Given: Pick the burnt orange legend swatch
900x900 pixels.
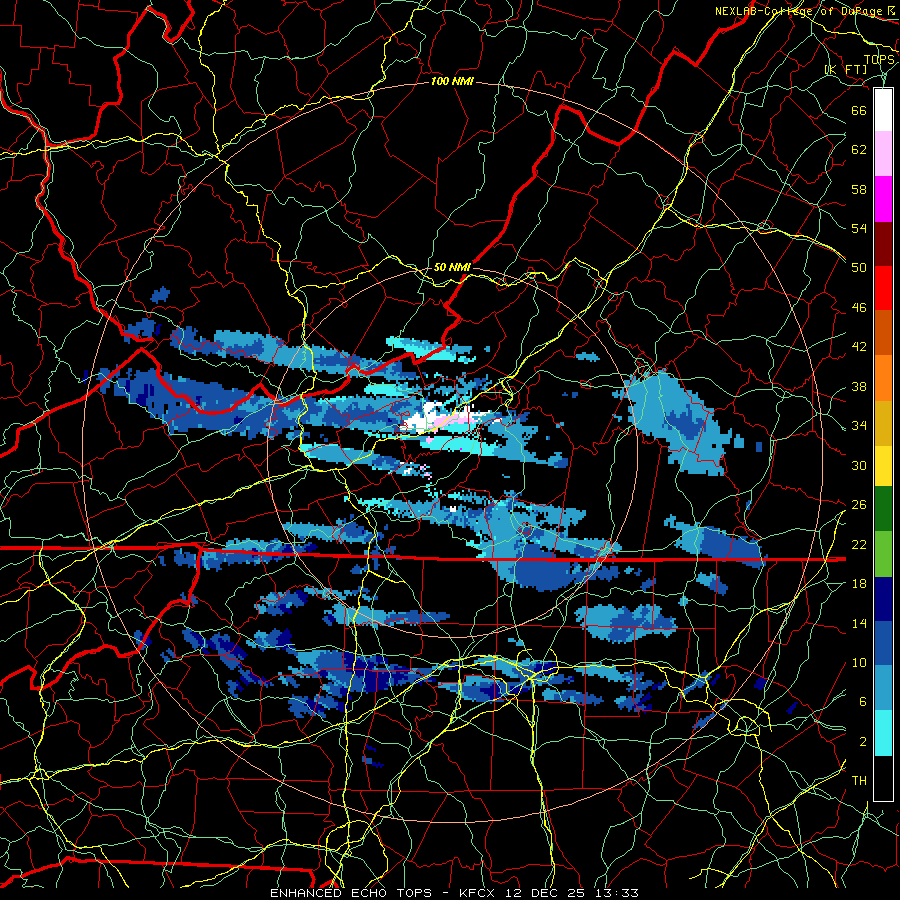Looking at the screenshot, I should (883, 333).
